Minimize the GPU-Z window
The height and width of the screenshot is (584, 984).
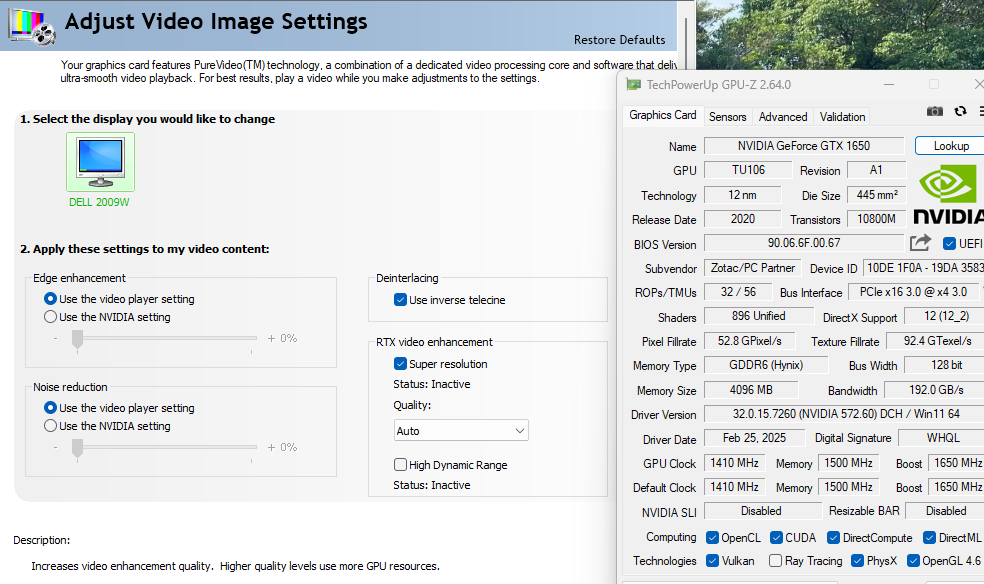point(889,85)
